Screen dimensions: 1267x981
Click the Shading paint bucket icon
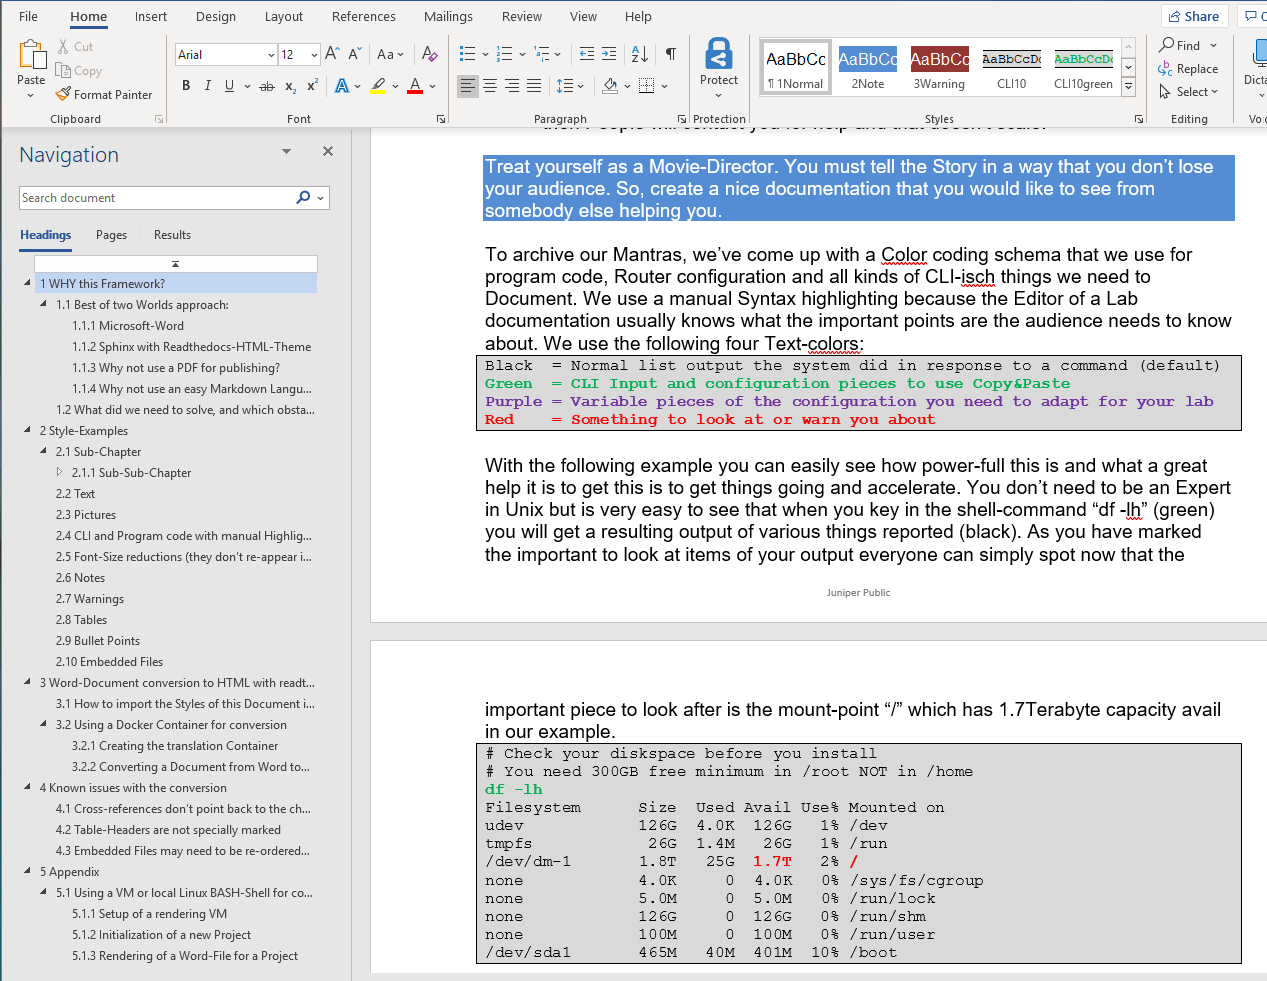point(610,86)
